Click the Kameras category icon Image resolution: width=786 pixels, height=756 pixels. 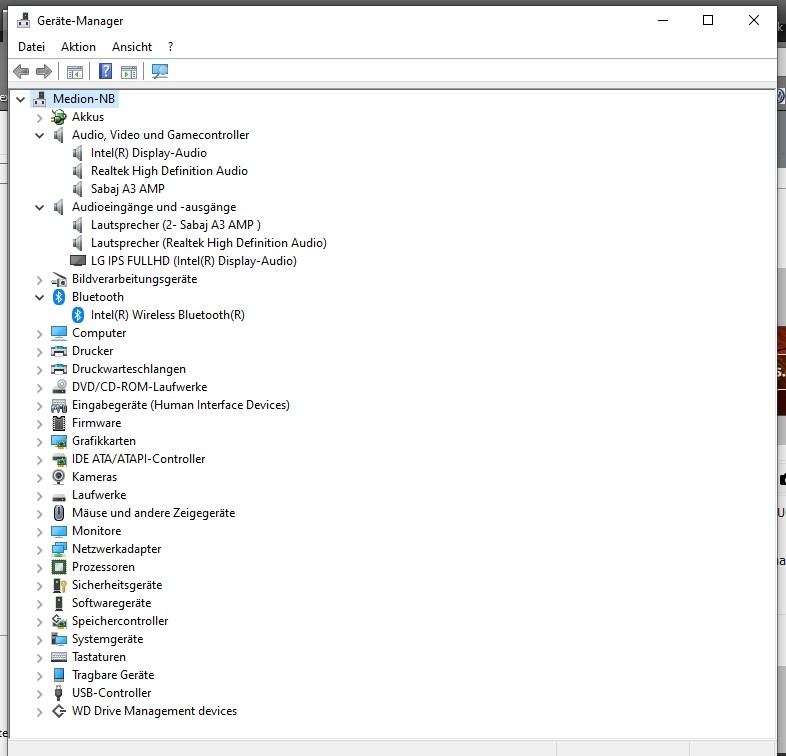tap(59, 477)
